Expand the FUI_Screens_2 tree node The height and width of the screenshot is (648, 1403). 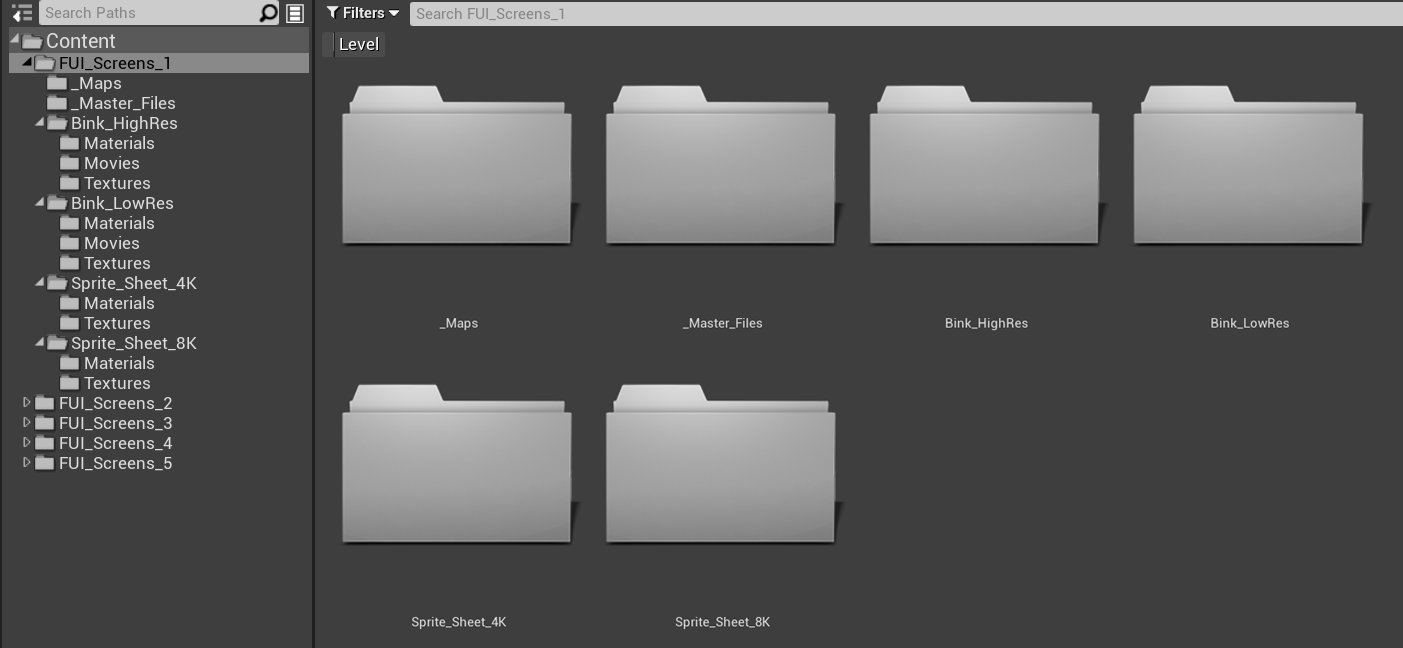click(27, 403)
